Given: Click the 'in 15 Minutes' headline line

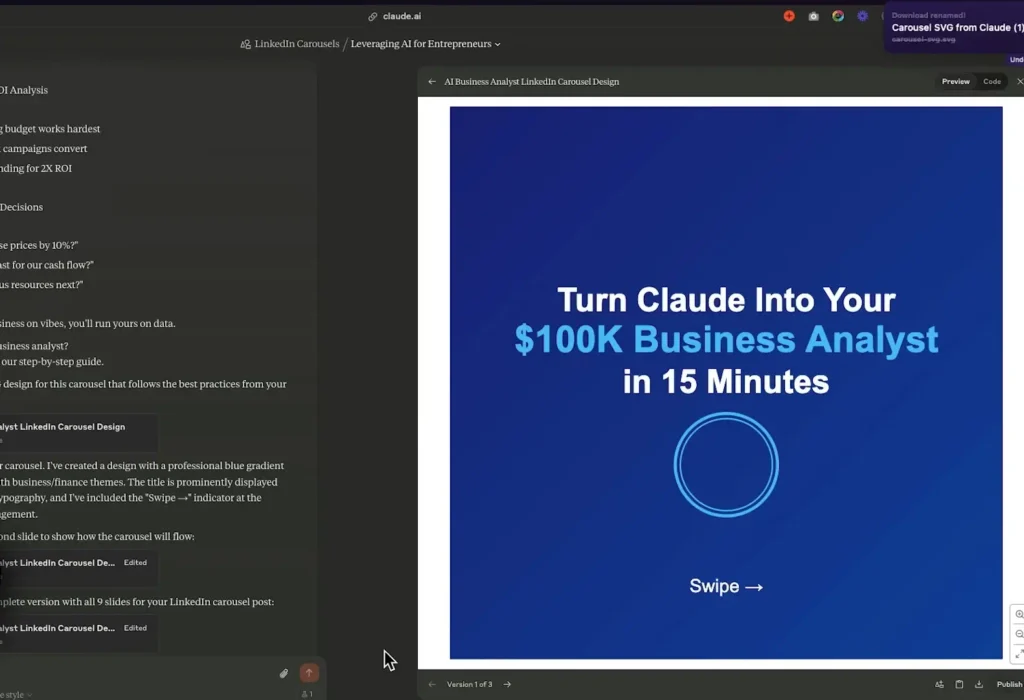Looking at the screenshot, I should [x=726, y=382].
